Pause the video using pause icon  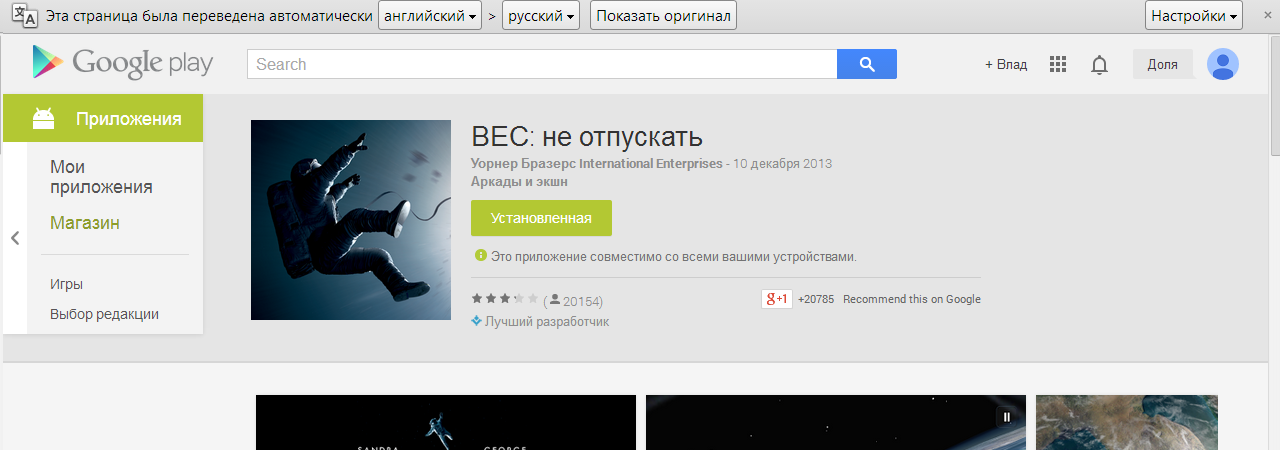pos(1007,417)
